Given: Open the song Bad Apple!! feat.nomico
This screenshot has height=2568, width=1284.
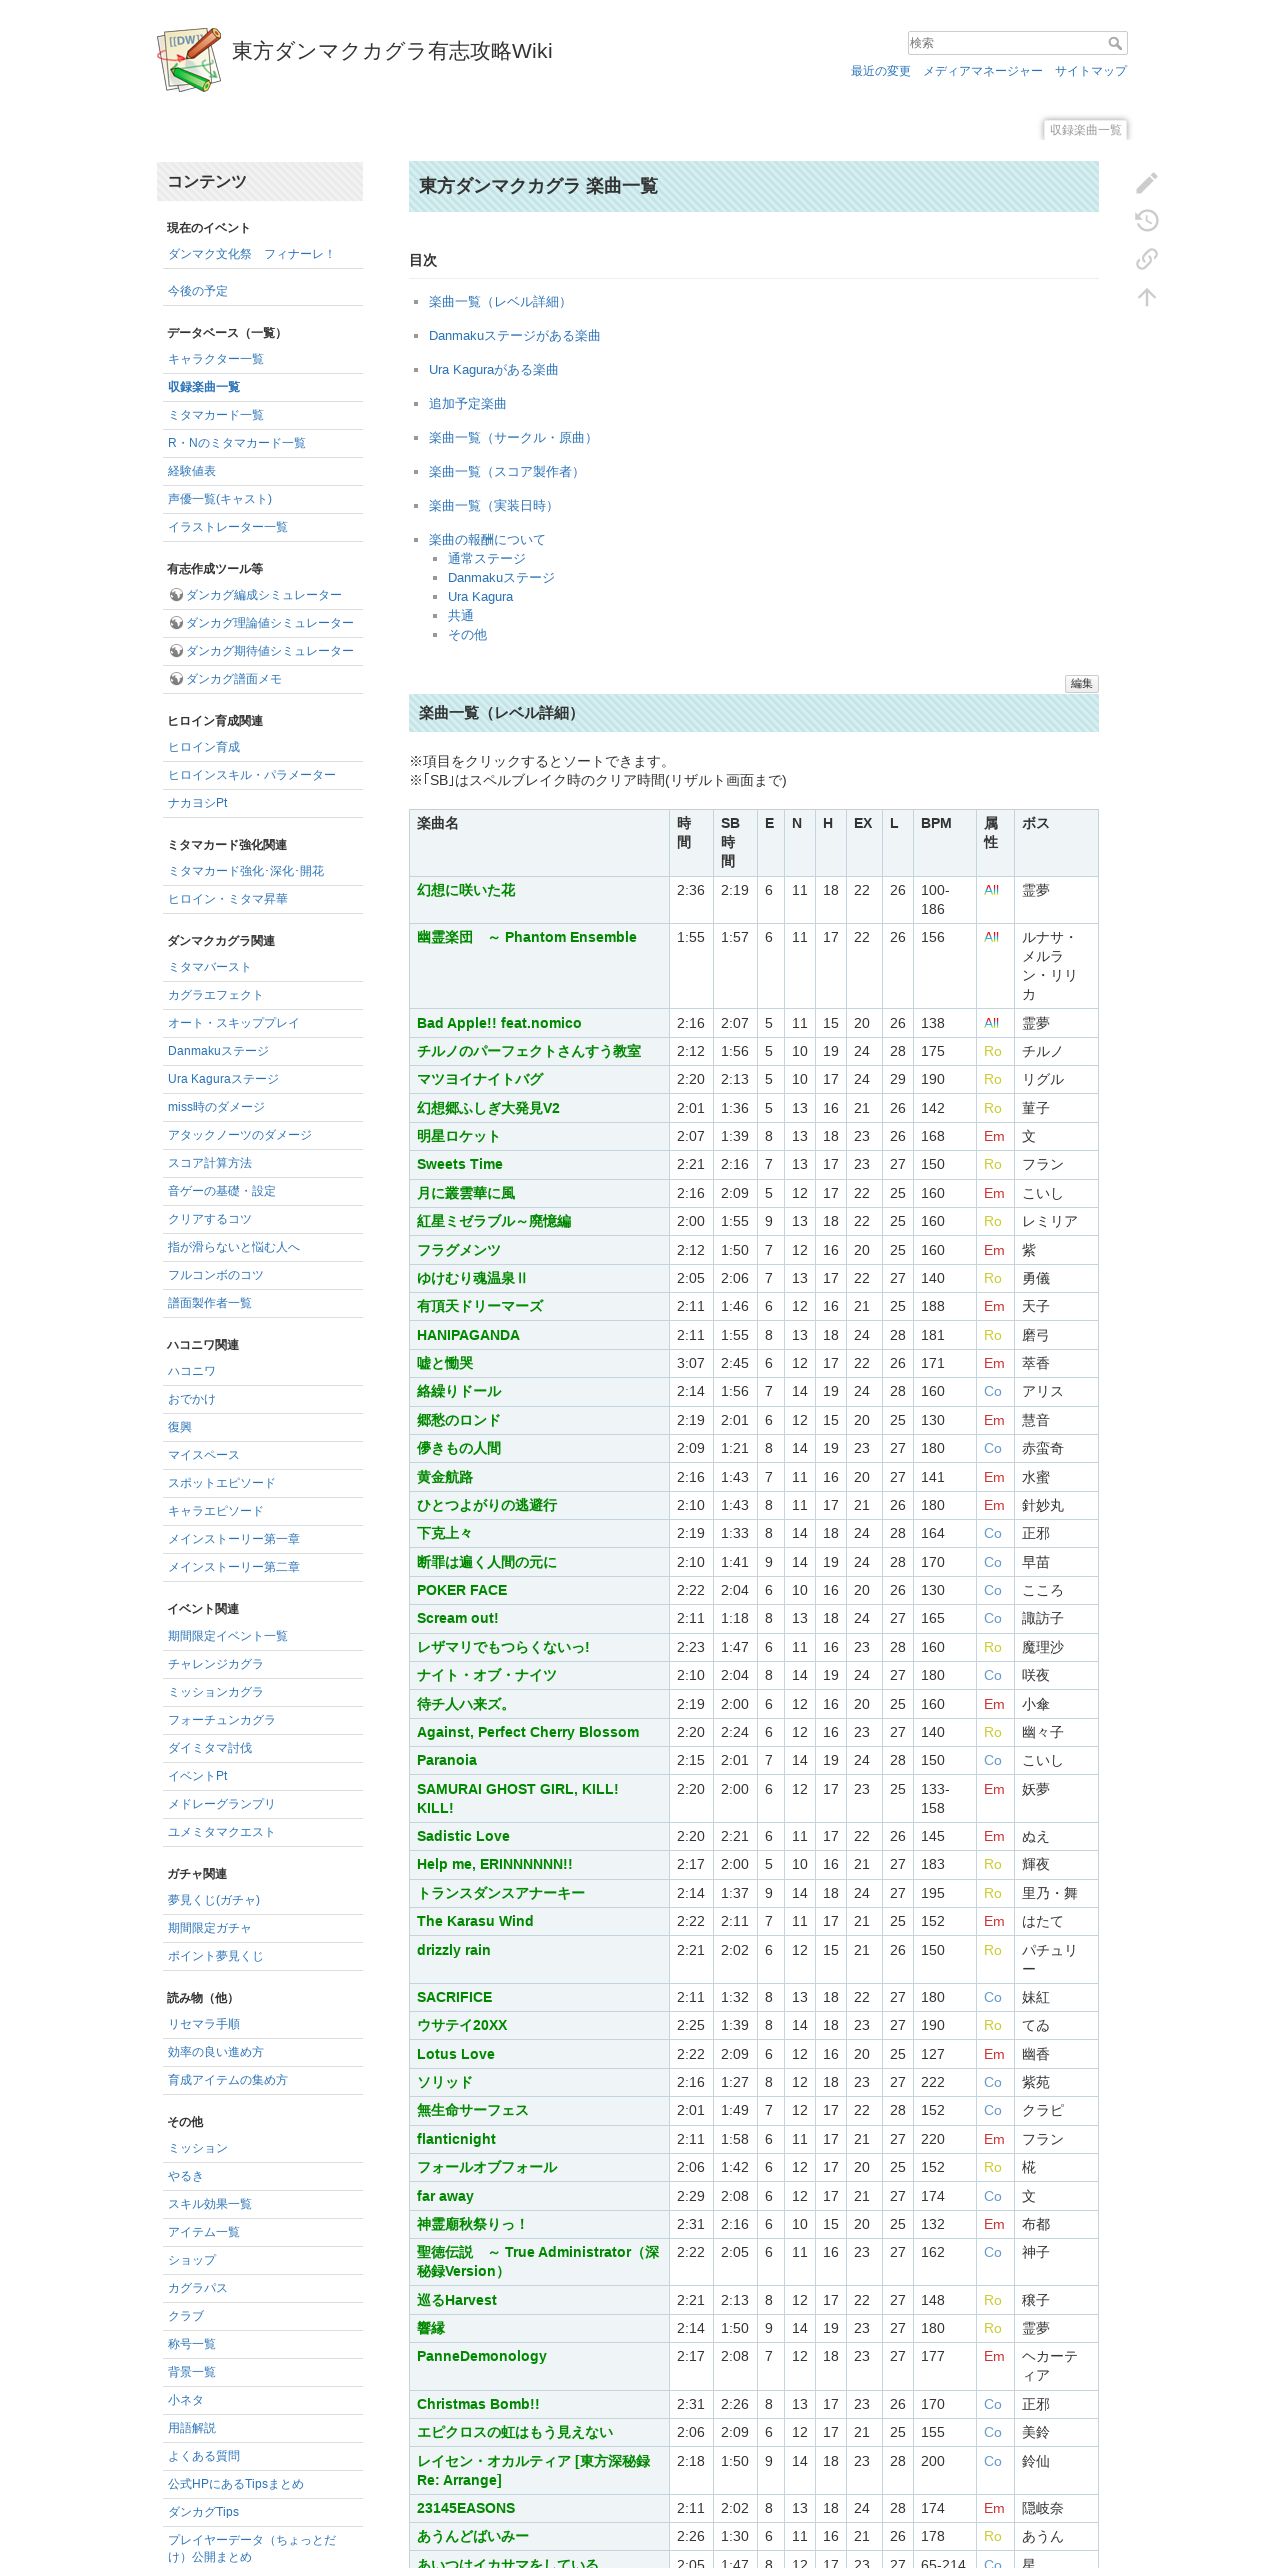Looking at the screenshot, I should (x=499, y=1023).
